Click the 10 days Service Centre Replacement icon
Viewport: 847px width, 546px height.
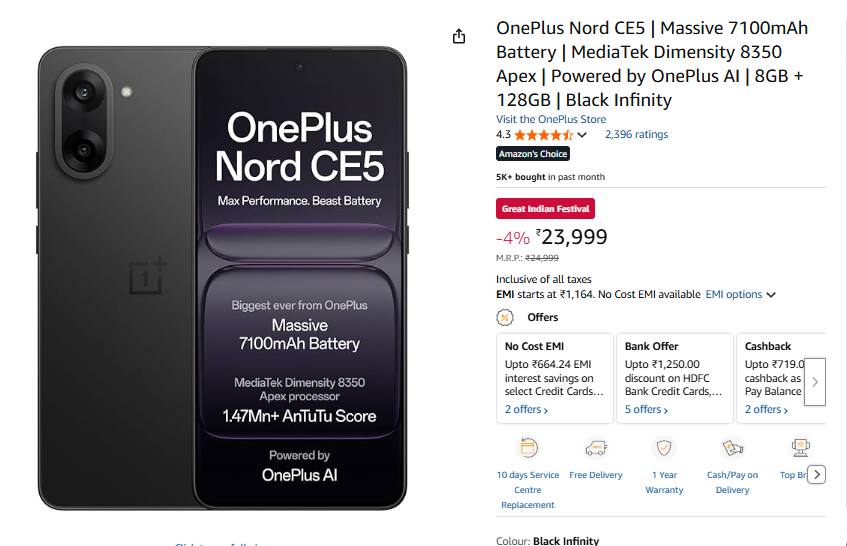click(x=528, y=447)
